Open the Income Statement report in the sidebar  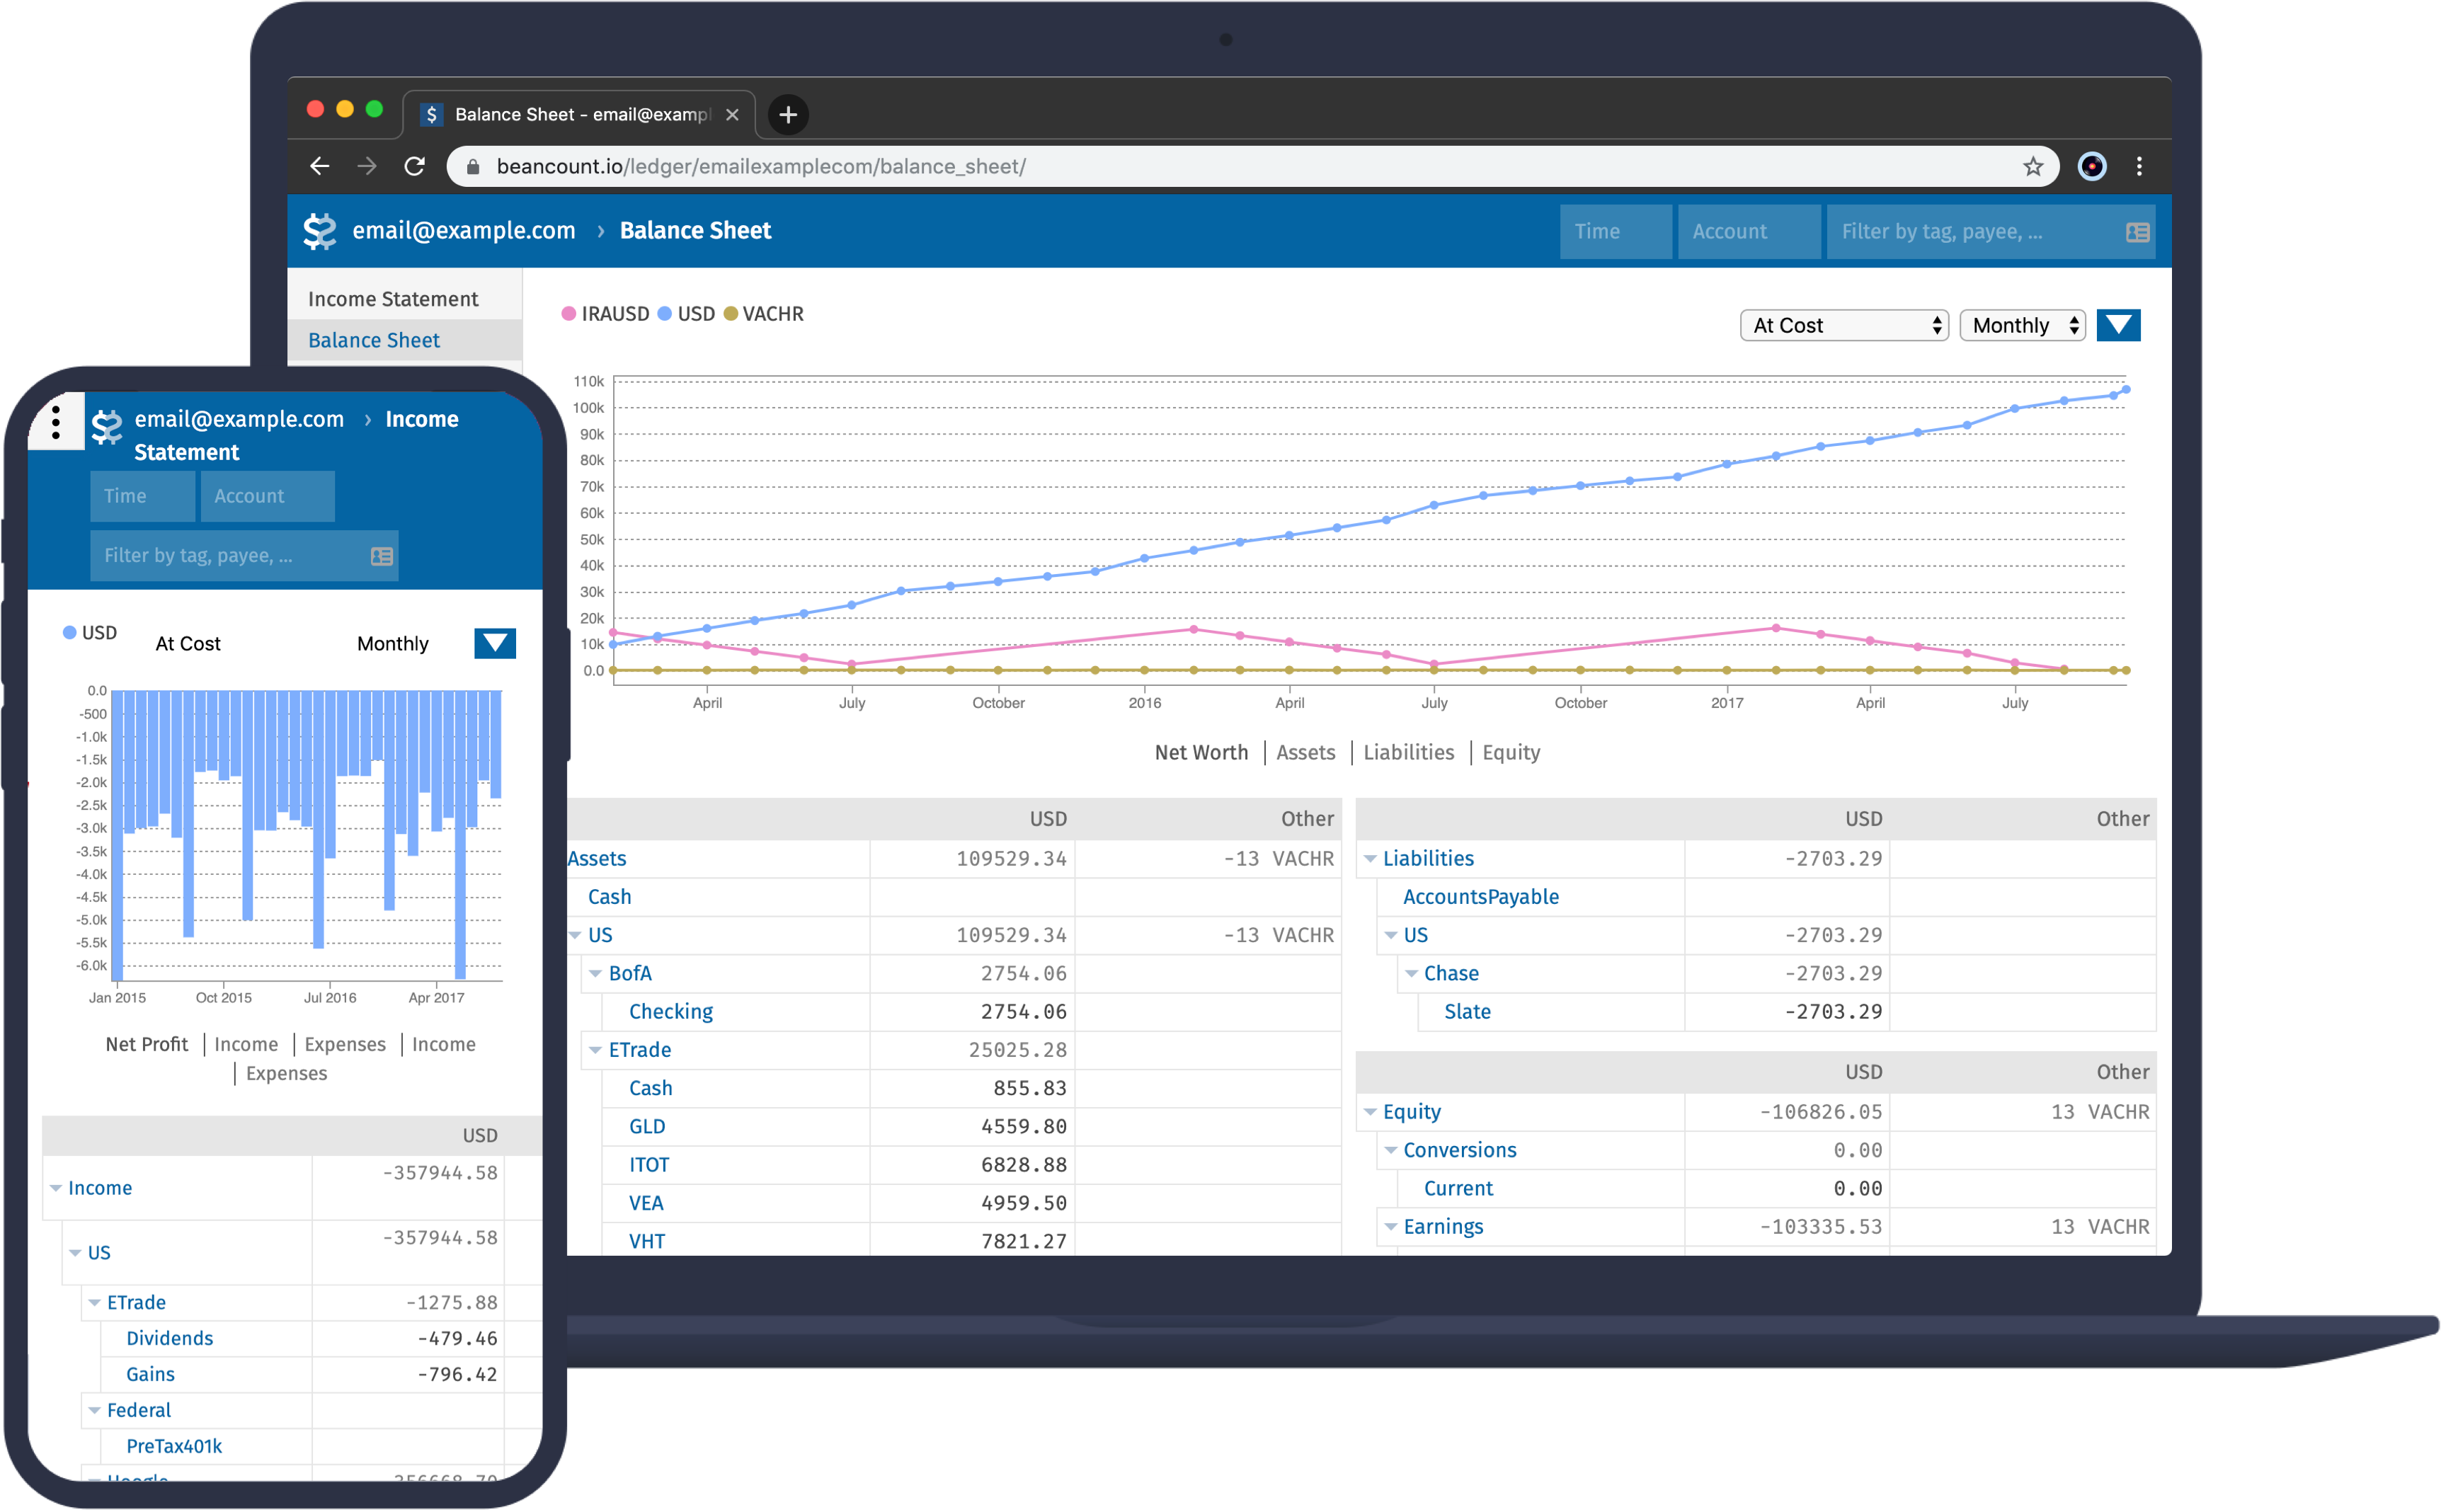tap(392, 297)
